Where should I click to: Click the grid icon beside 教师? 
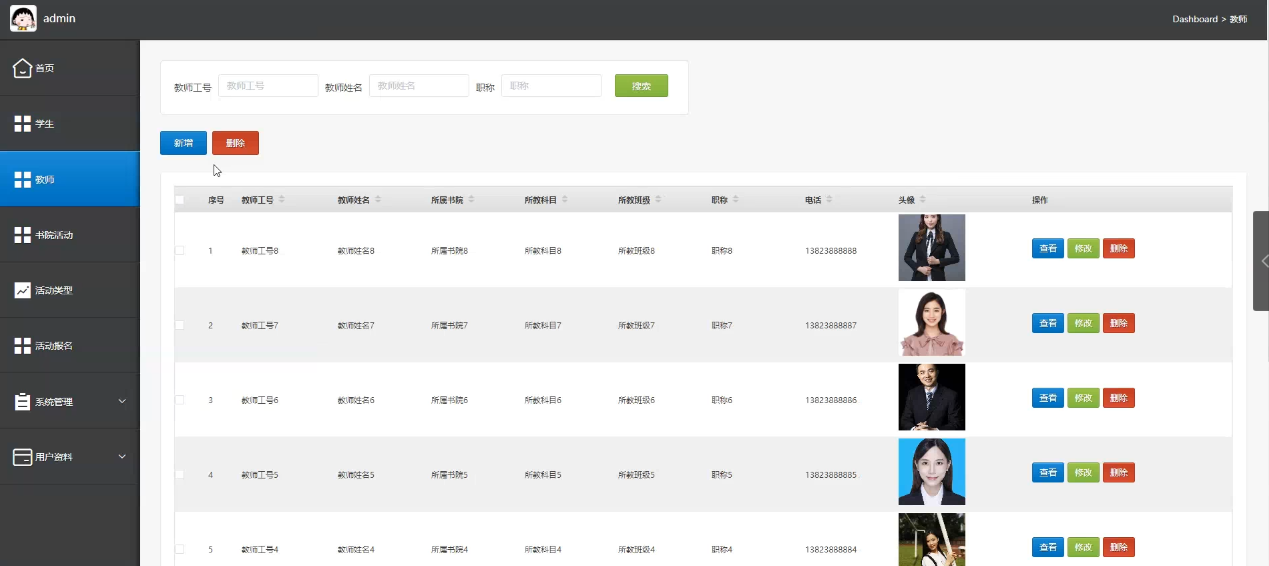22,180
